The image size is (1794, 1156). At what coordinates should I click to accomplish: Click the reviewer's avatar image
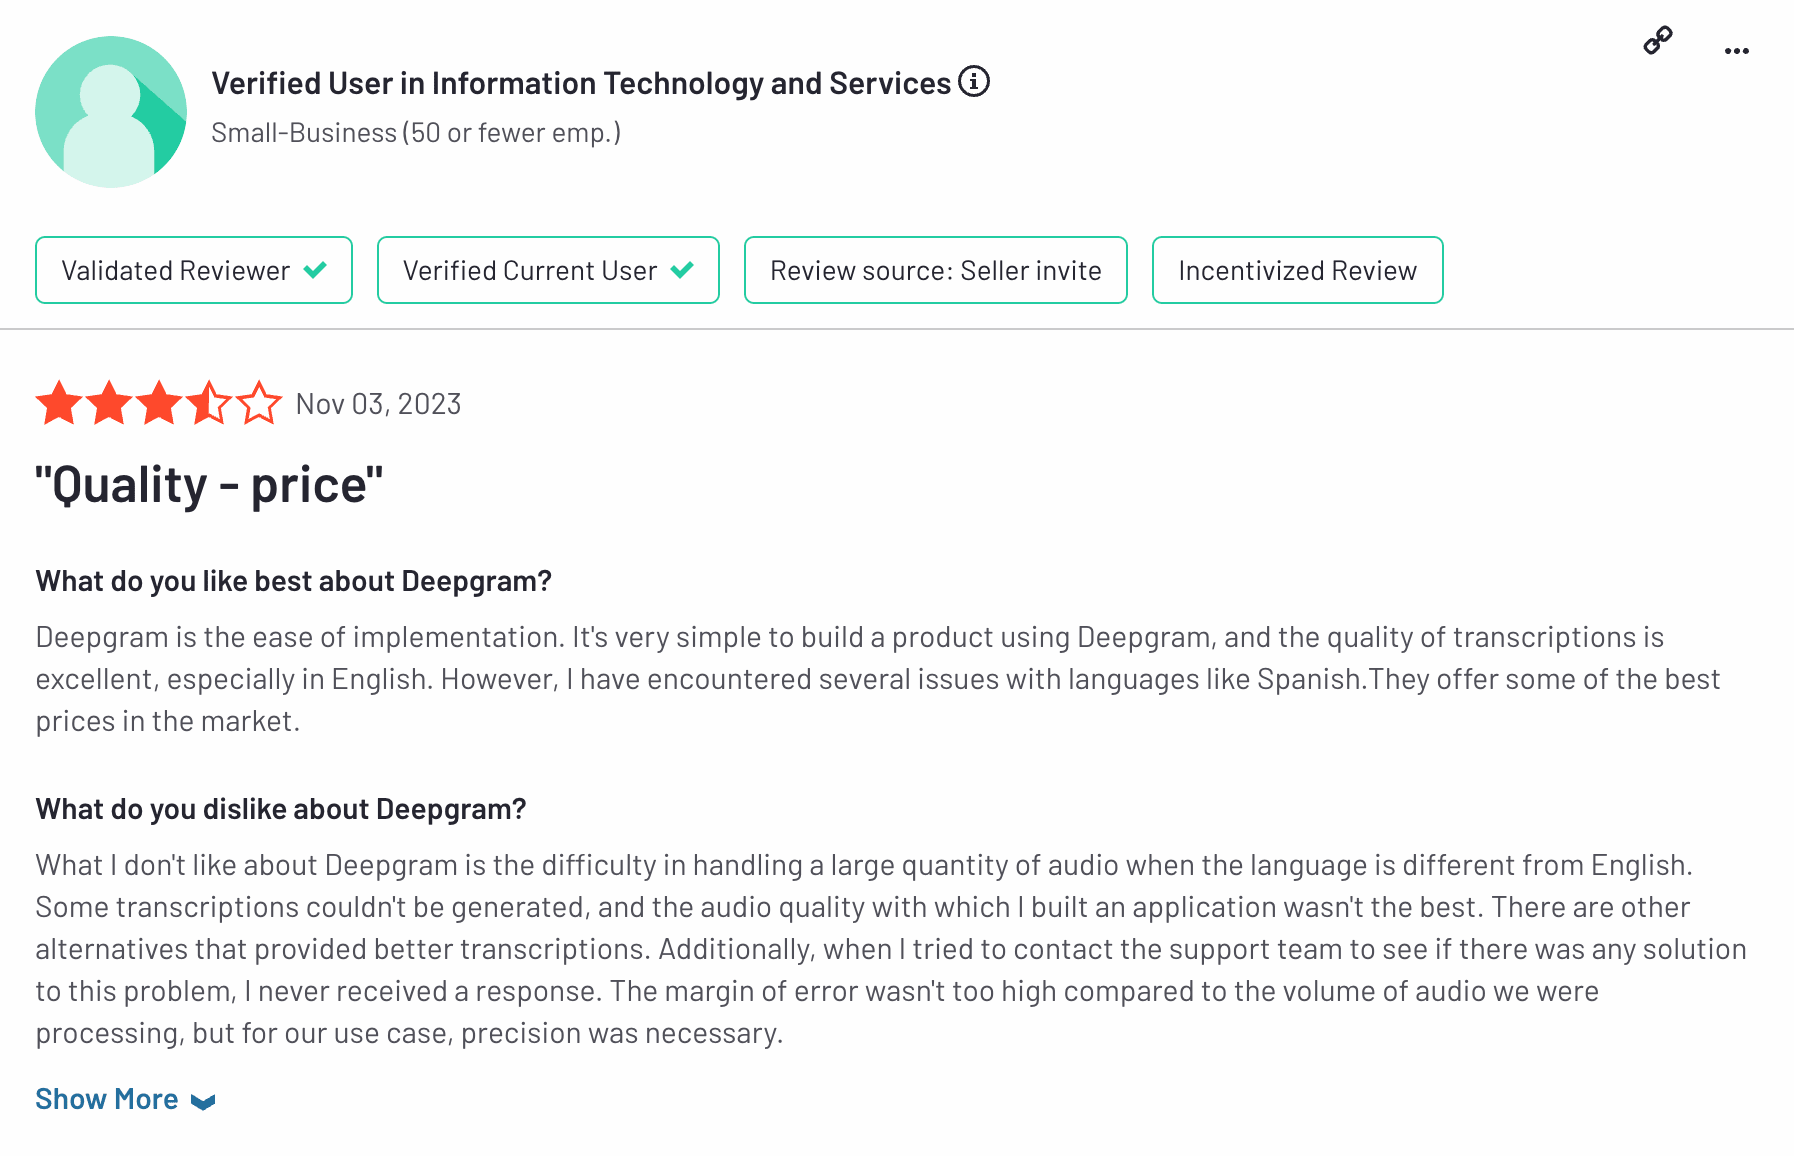point(111,112)
